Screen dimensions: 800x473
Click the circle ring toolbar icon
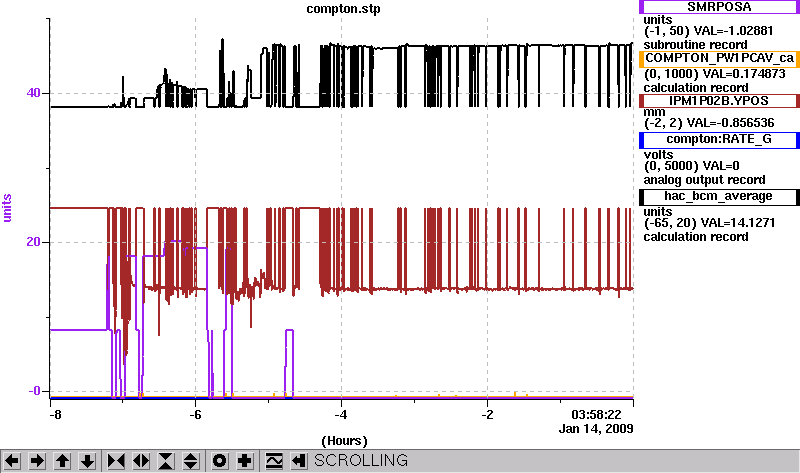pos(220,461)
